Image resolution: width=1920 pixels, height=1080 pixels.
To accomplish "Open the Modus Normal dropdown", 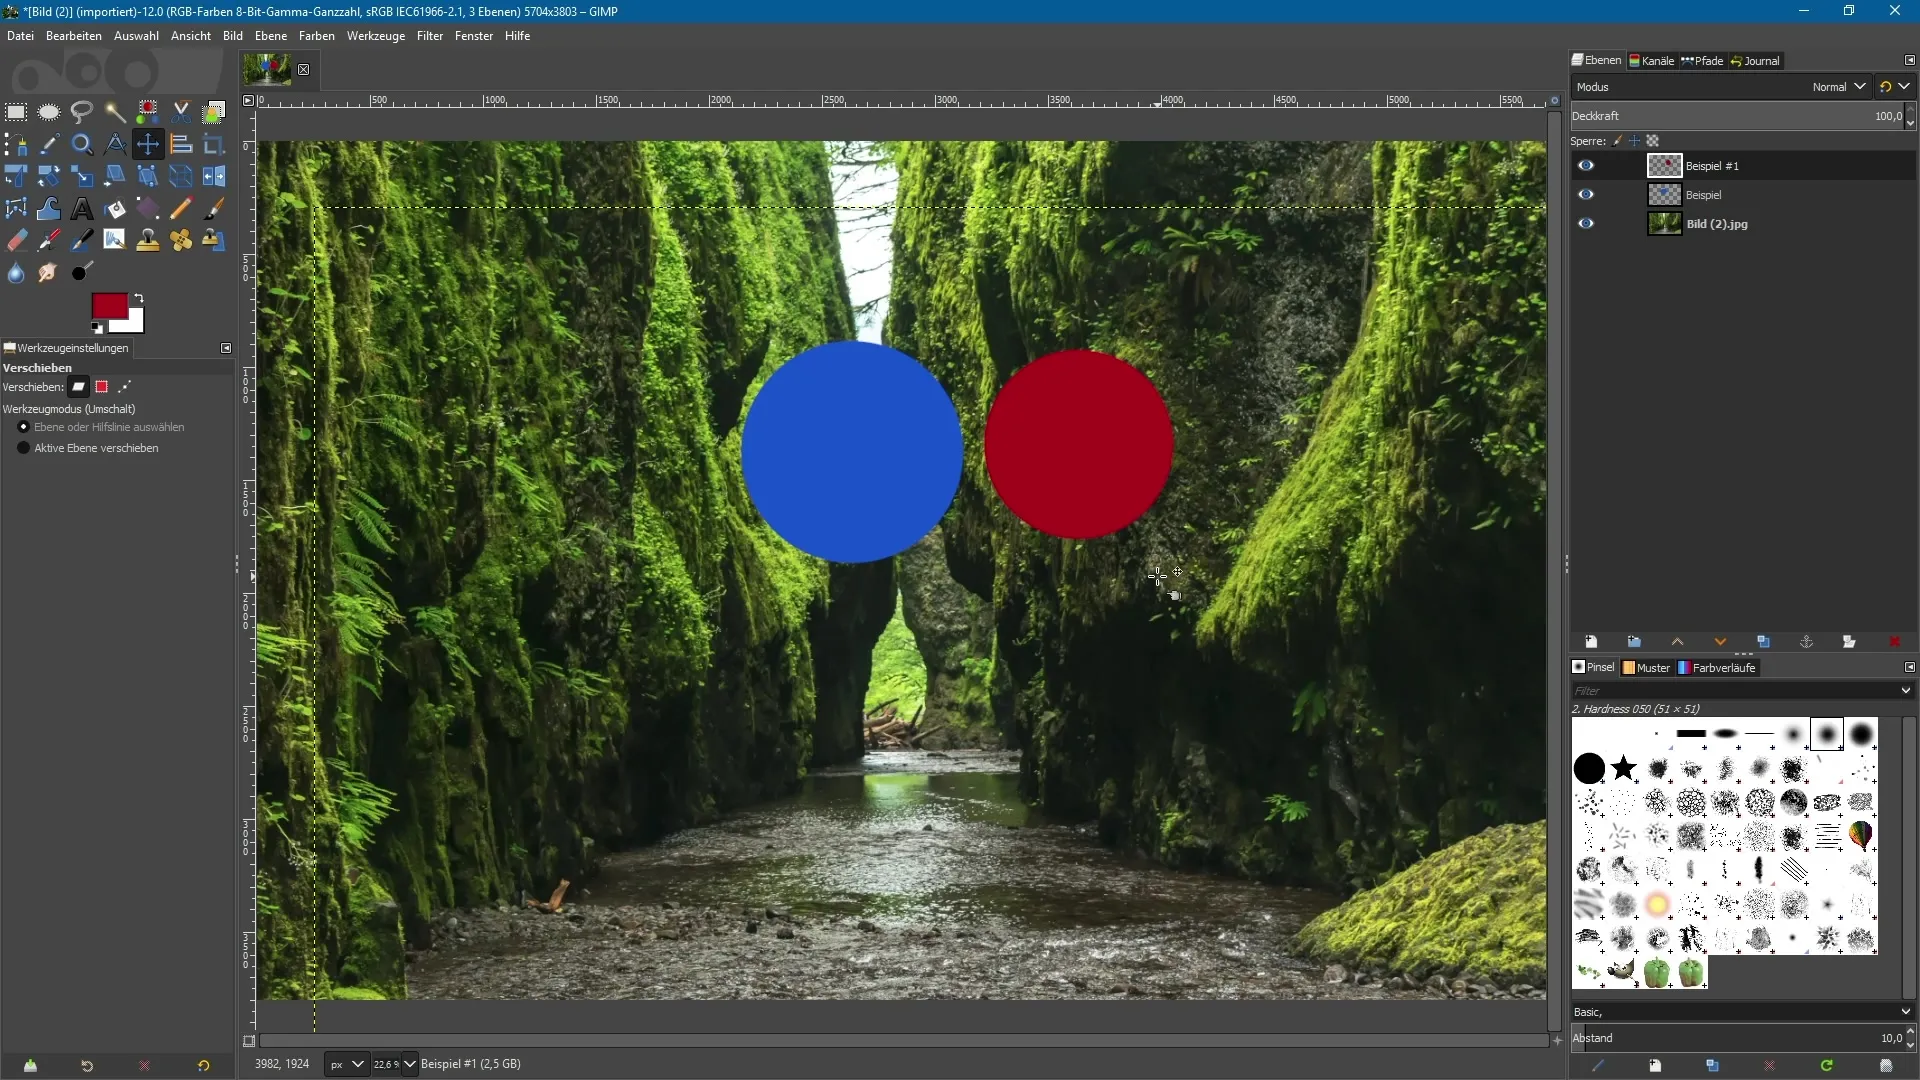I will point(1838,87).
